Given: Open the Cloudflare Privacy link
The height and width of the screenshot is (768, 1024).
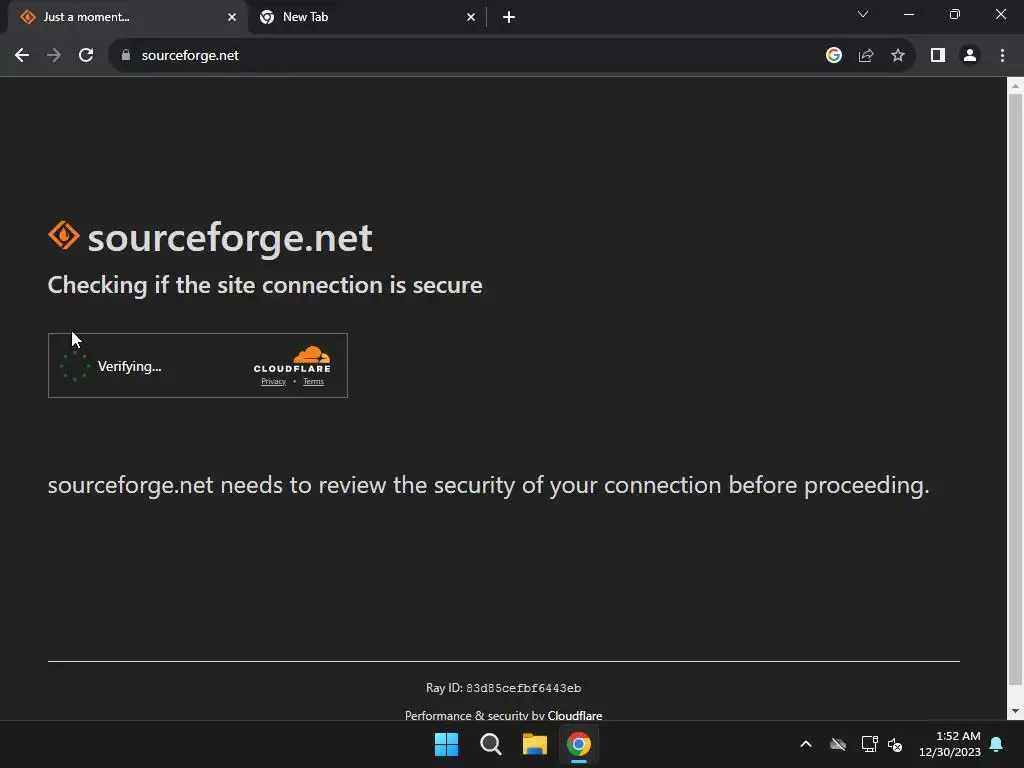Looking at the screenshot, I should point(274,381).
